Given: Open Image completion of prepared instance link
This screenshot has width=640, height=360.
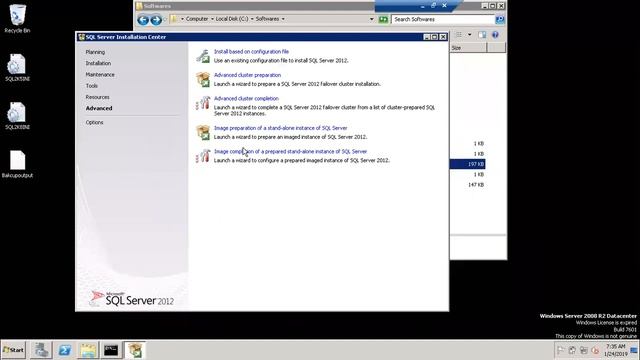Looking at the screenshot, I should (290, 151).
